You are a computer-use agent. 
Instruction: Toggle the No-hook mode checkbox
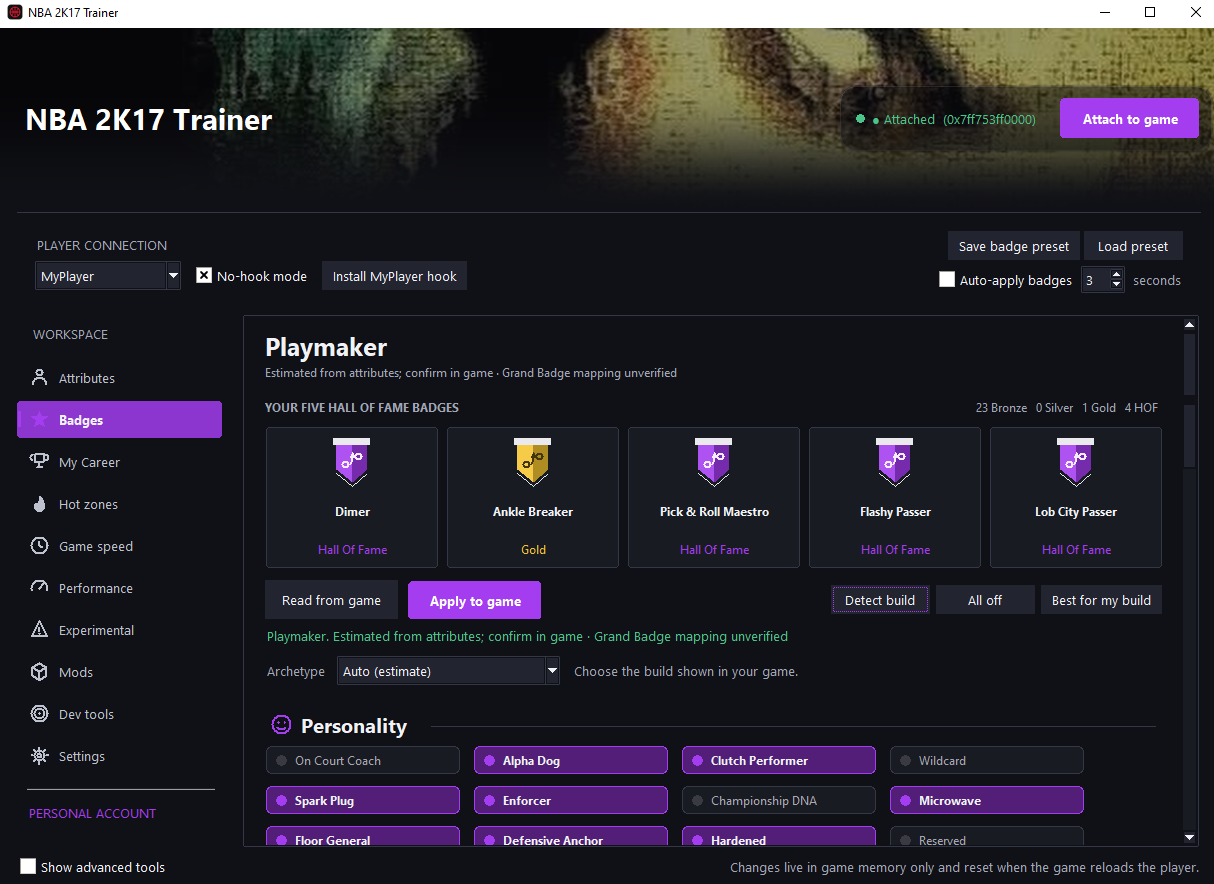[204, 275]
